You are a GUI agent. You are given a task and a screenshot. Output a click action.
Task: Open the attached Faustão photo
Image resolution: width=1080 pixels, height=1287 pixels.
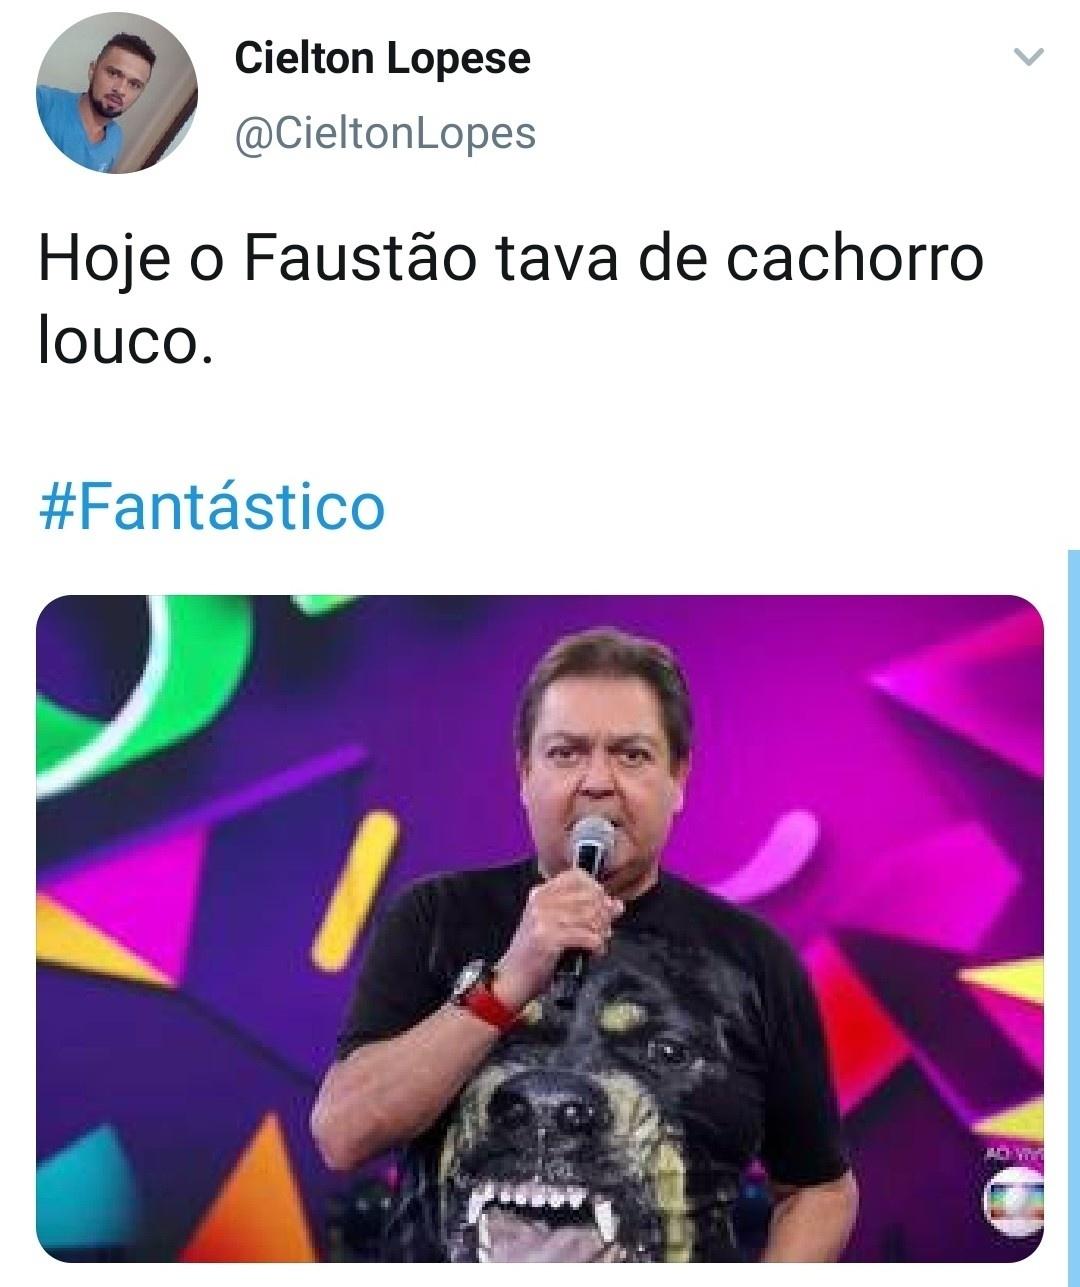coord(540,928)
